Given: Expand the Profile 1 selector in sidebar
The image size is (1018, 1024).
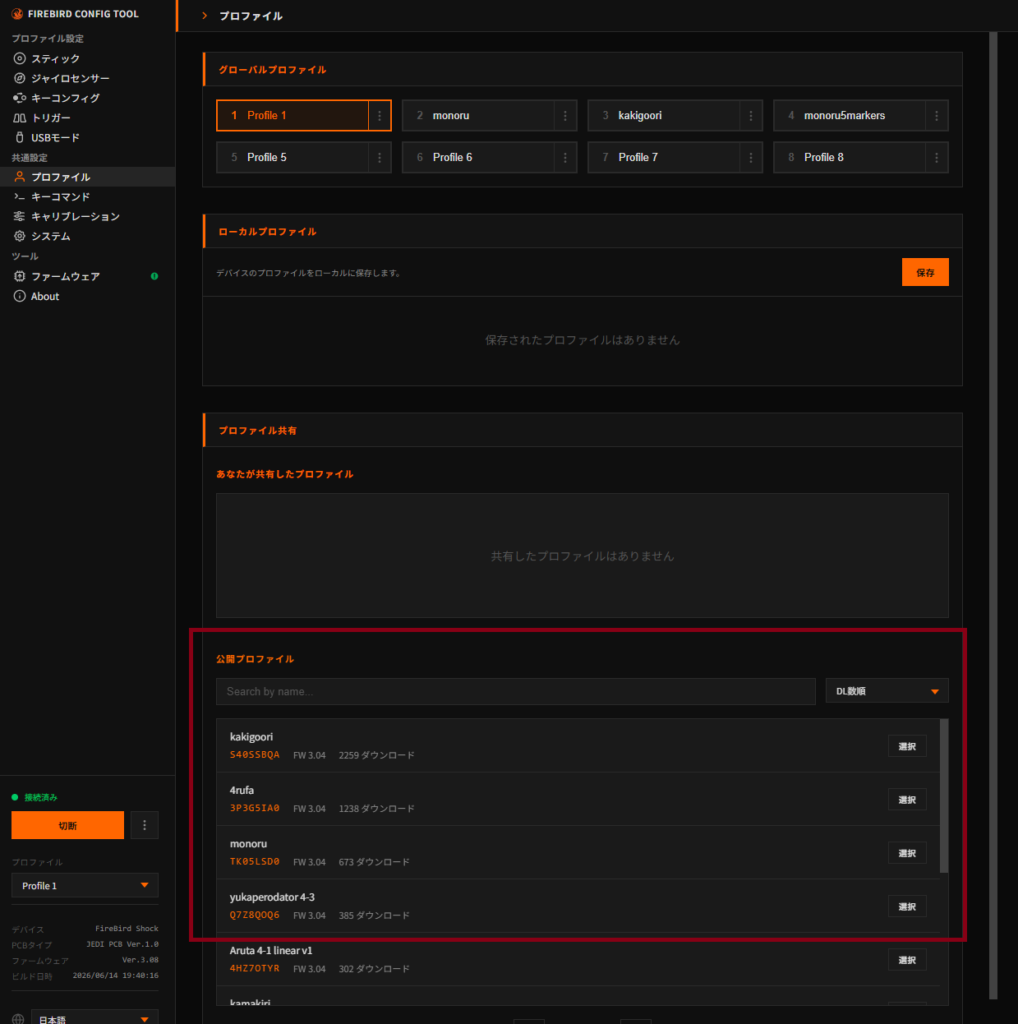Looking at the screenshot, I should pos(85,886).
